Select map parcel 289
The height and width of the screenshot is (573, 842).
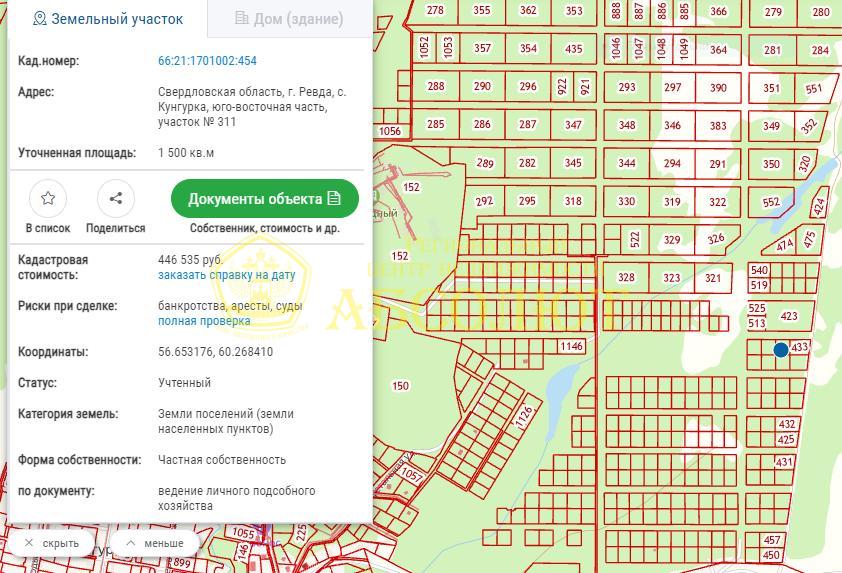pos(485,163)
